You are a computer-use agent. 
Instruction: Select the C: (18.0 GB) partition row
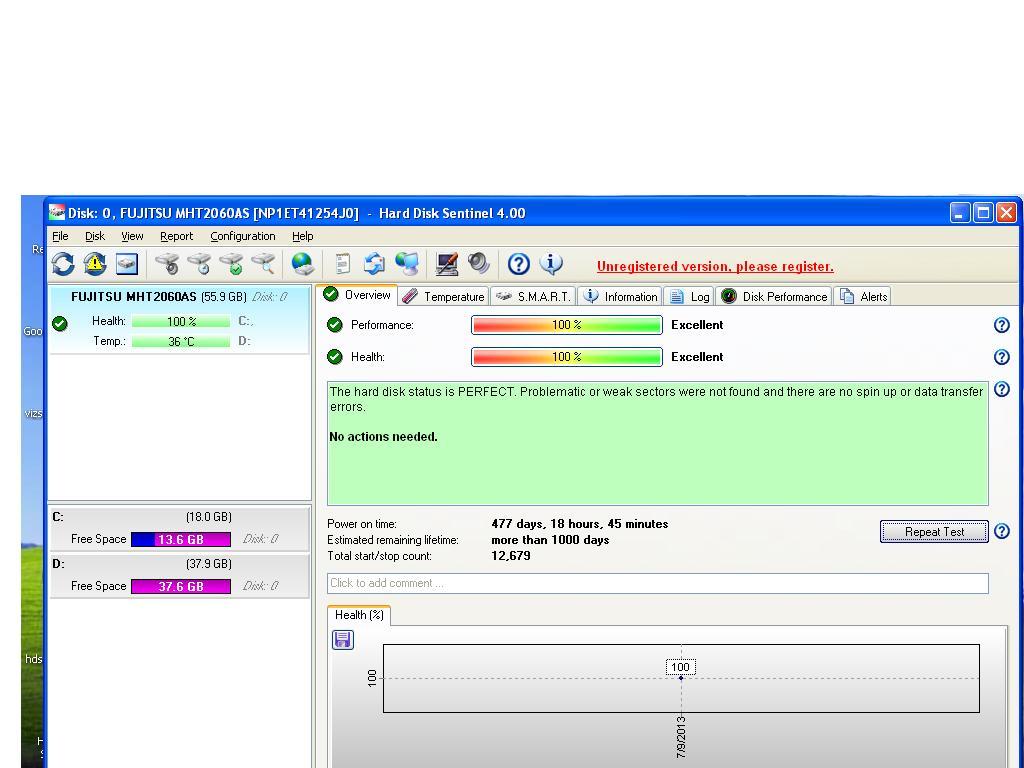click(x=180, y=528)
